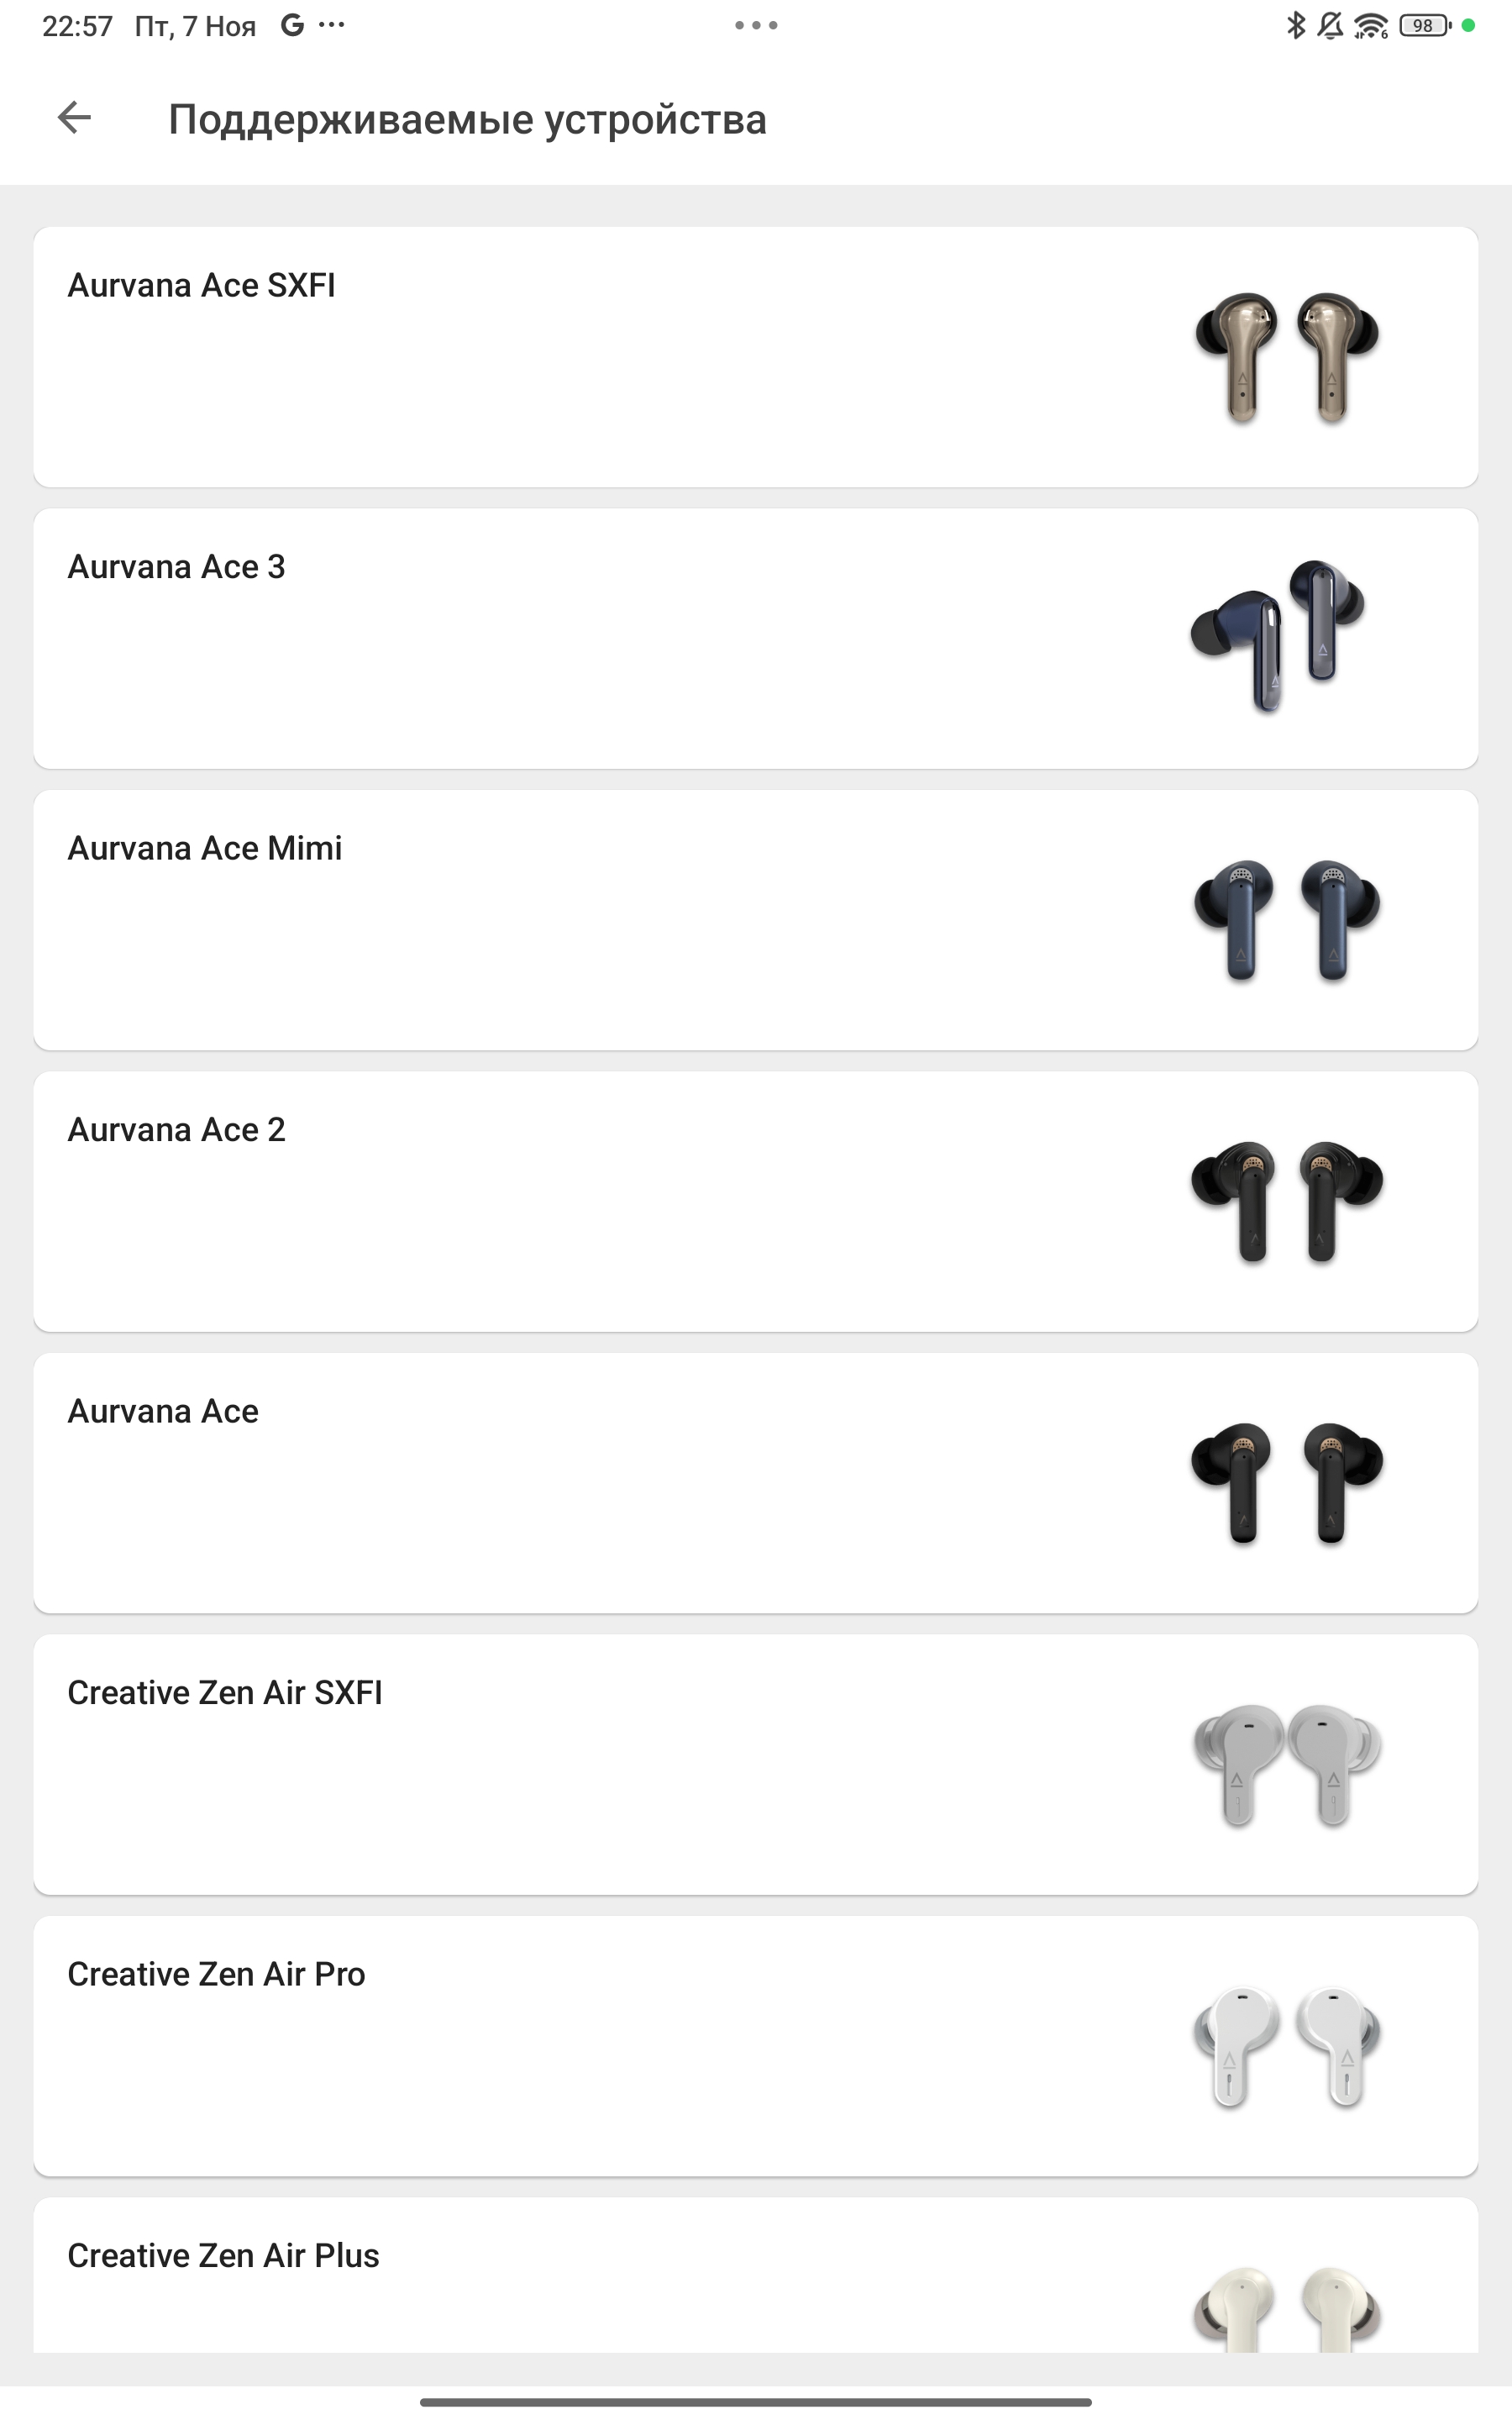Tap the Aurvana Ace SXFI earbuds image
This screenshot has width=1512, height=2420.
[x=1286, y=357]
